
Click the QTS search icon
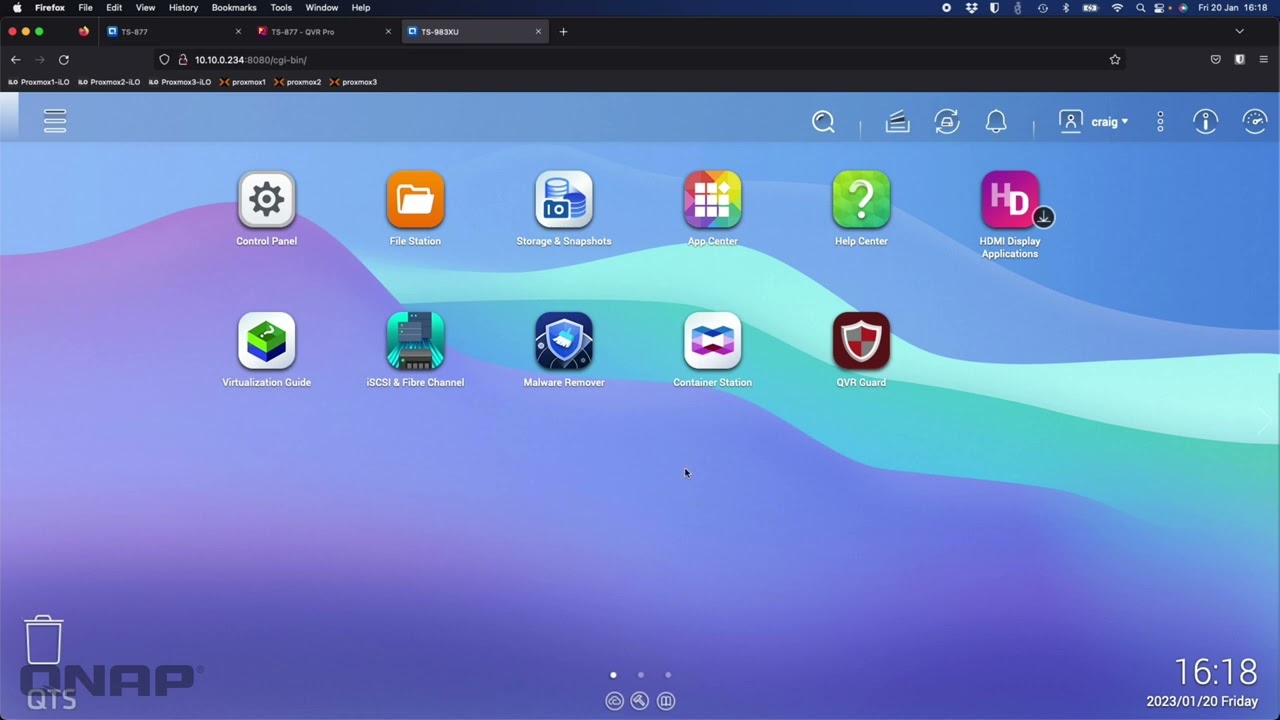point(823,122)
